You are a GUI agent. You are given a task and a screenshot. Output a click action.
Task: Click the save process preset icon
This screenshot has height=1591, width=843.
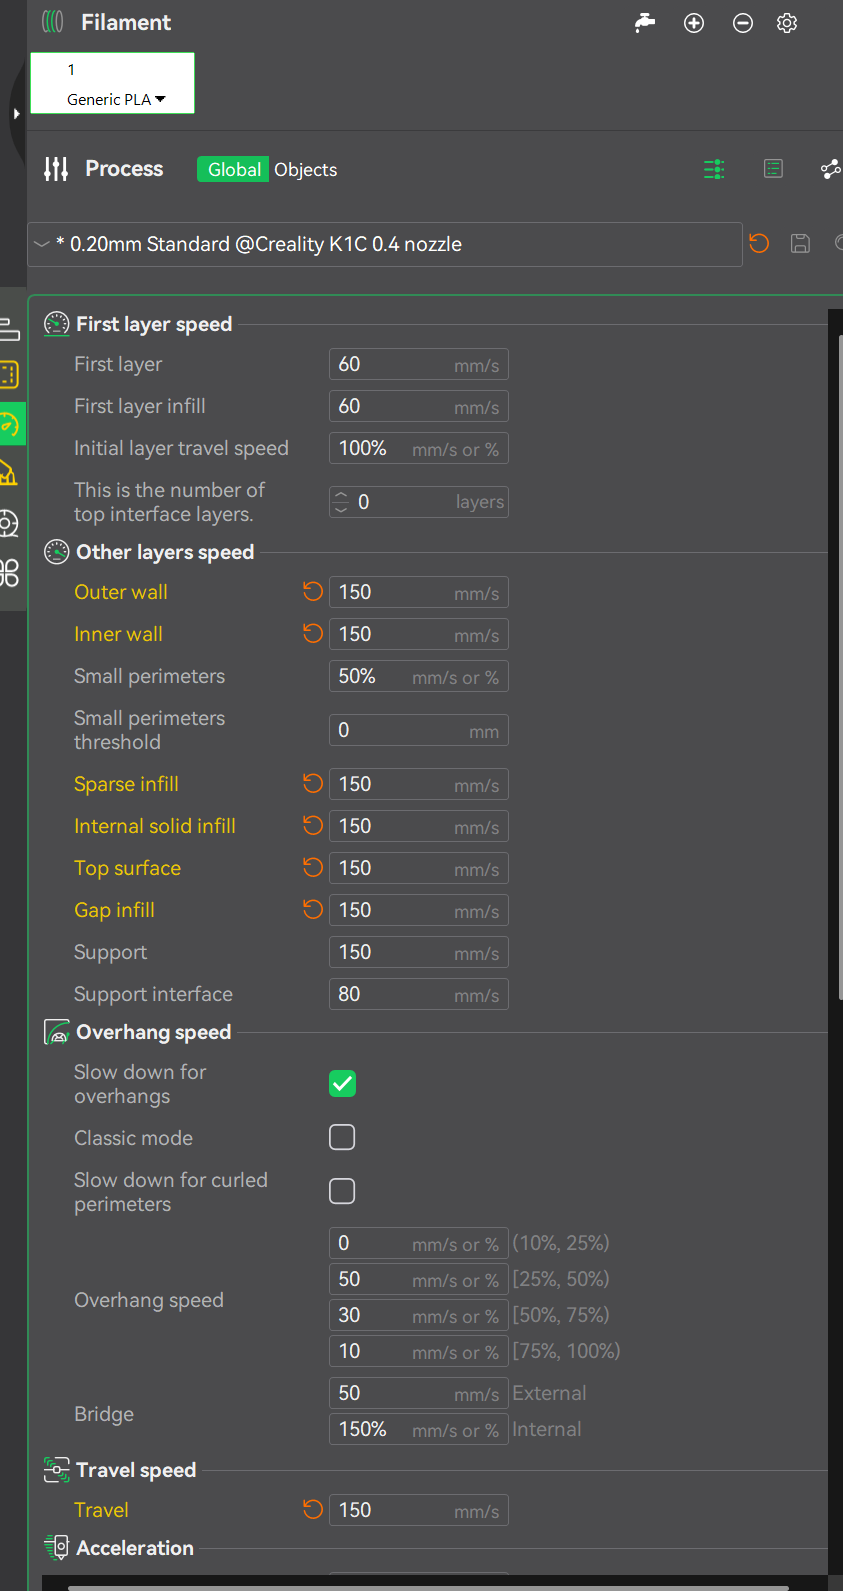pos(800,243)
